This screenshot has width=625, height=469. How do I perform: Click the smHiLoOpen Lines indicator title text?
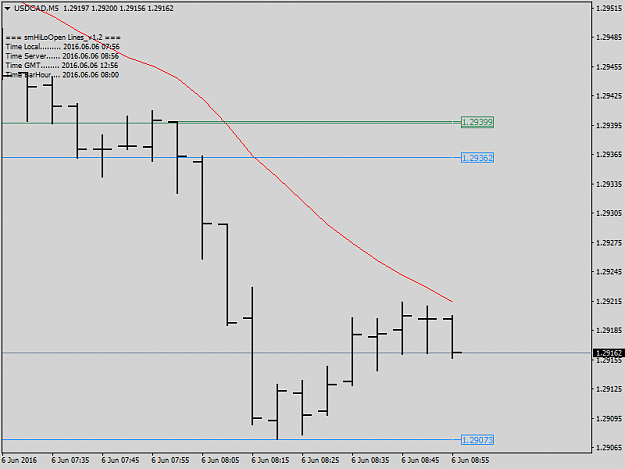click(x=63, y=37)
